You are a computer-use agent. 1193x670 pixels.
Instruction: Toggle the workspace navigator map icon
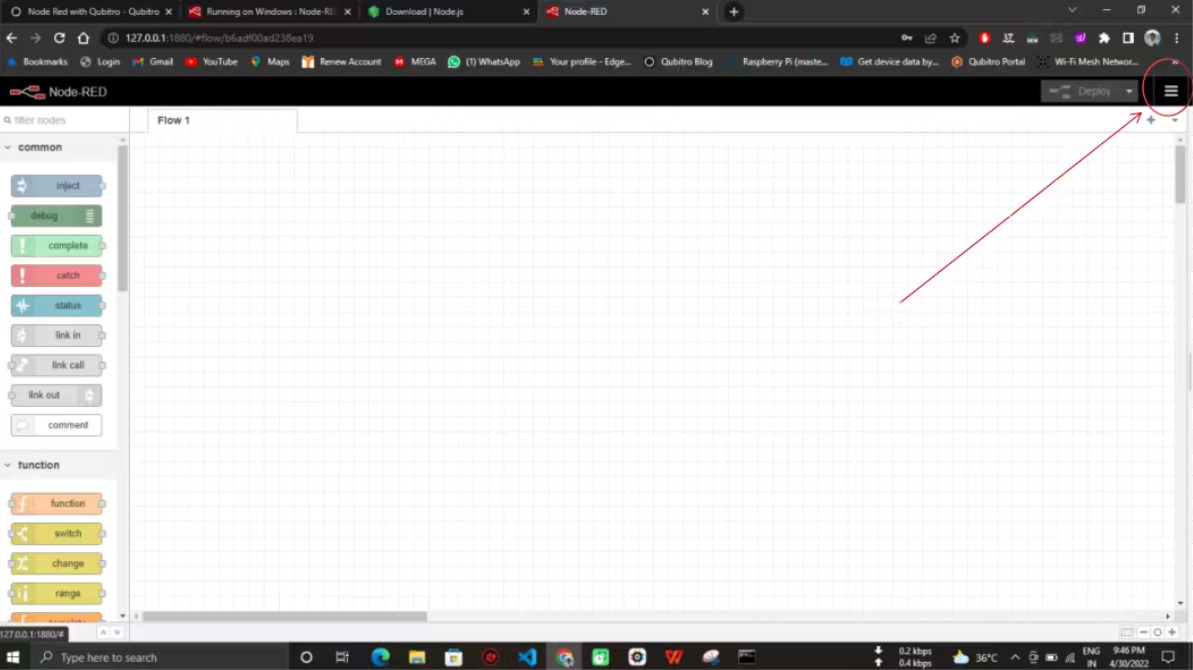pos(1126,633)
